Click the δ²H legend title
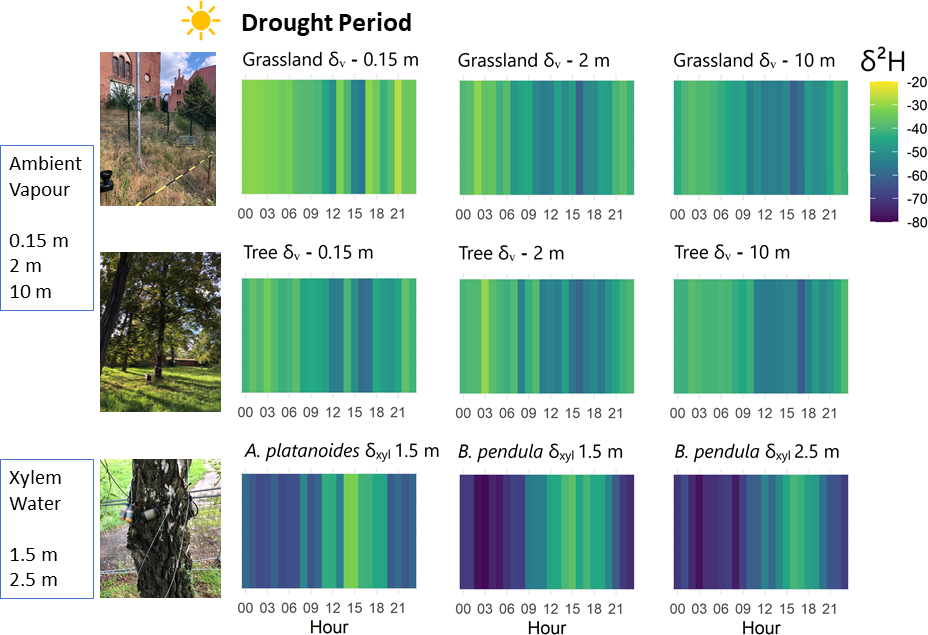The height and width of the screenshot is (635, 928). (883, 60)
